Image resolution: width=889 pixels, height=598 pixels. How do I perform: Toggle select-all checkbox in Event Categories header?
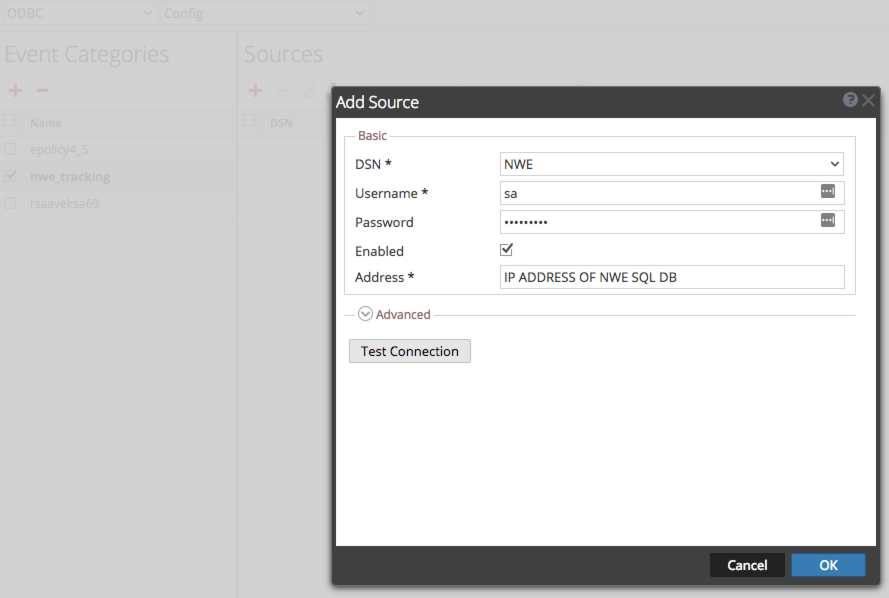[x=9, y=120]
